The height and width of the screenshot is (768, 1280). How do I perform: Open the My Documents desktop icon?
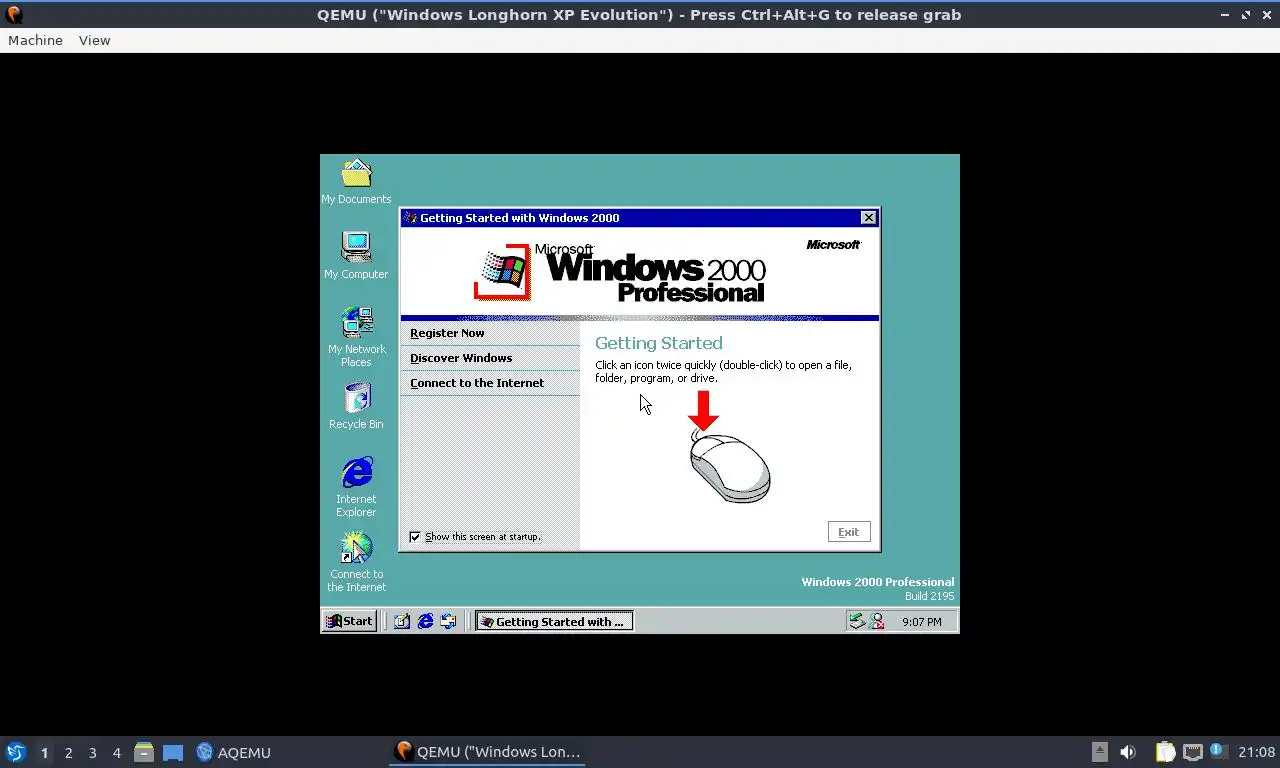(x=356, y=182)
